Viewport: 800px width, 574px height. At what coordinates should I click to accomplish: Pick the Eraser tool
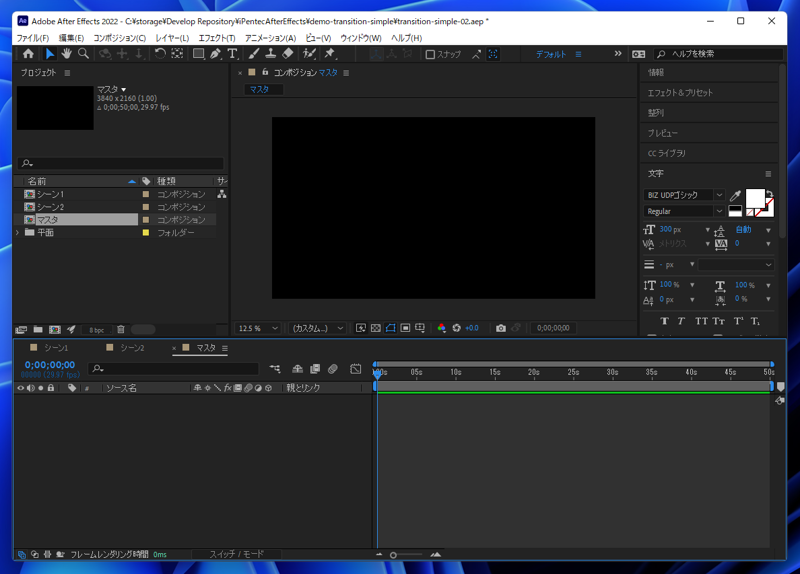[x=288, y=54]
